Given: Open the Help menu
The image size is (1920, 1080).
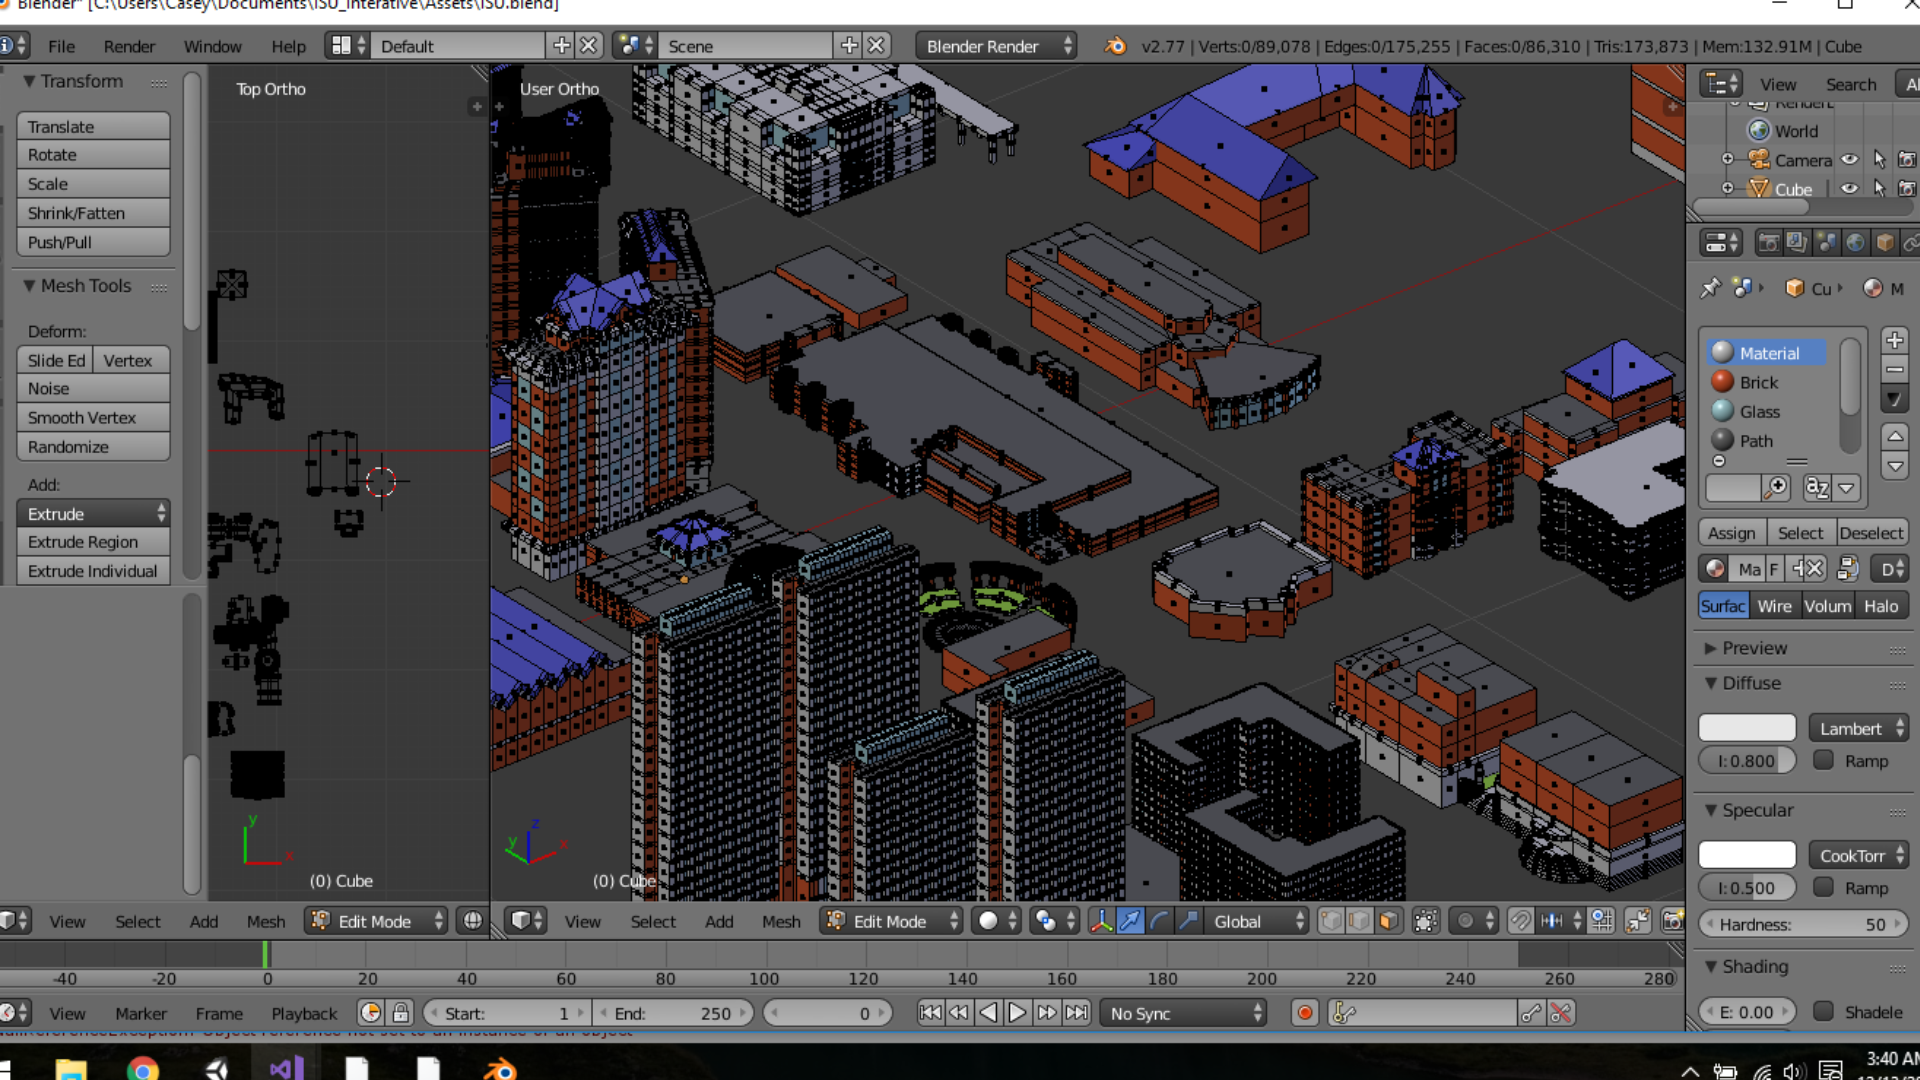Looking at the screenshot, I should coord(288,46).
